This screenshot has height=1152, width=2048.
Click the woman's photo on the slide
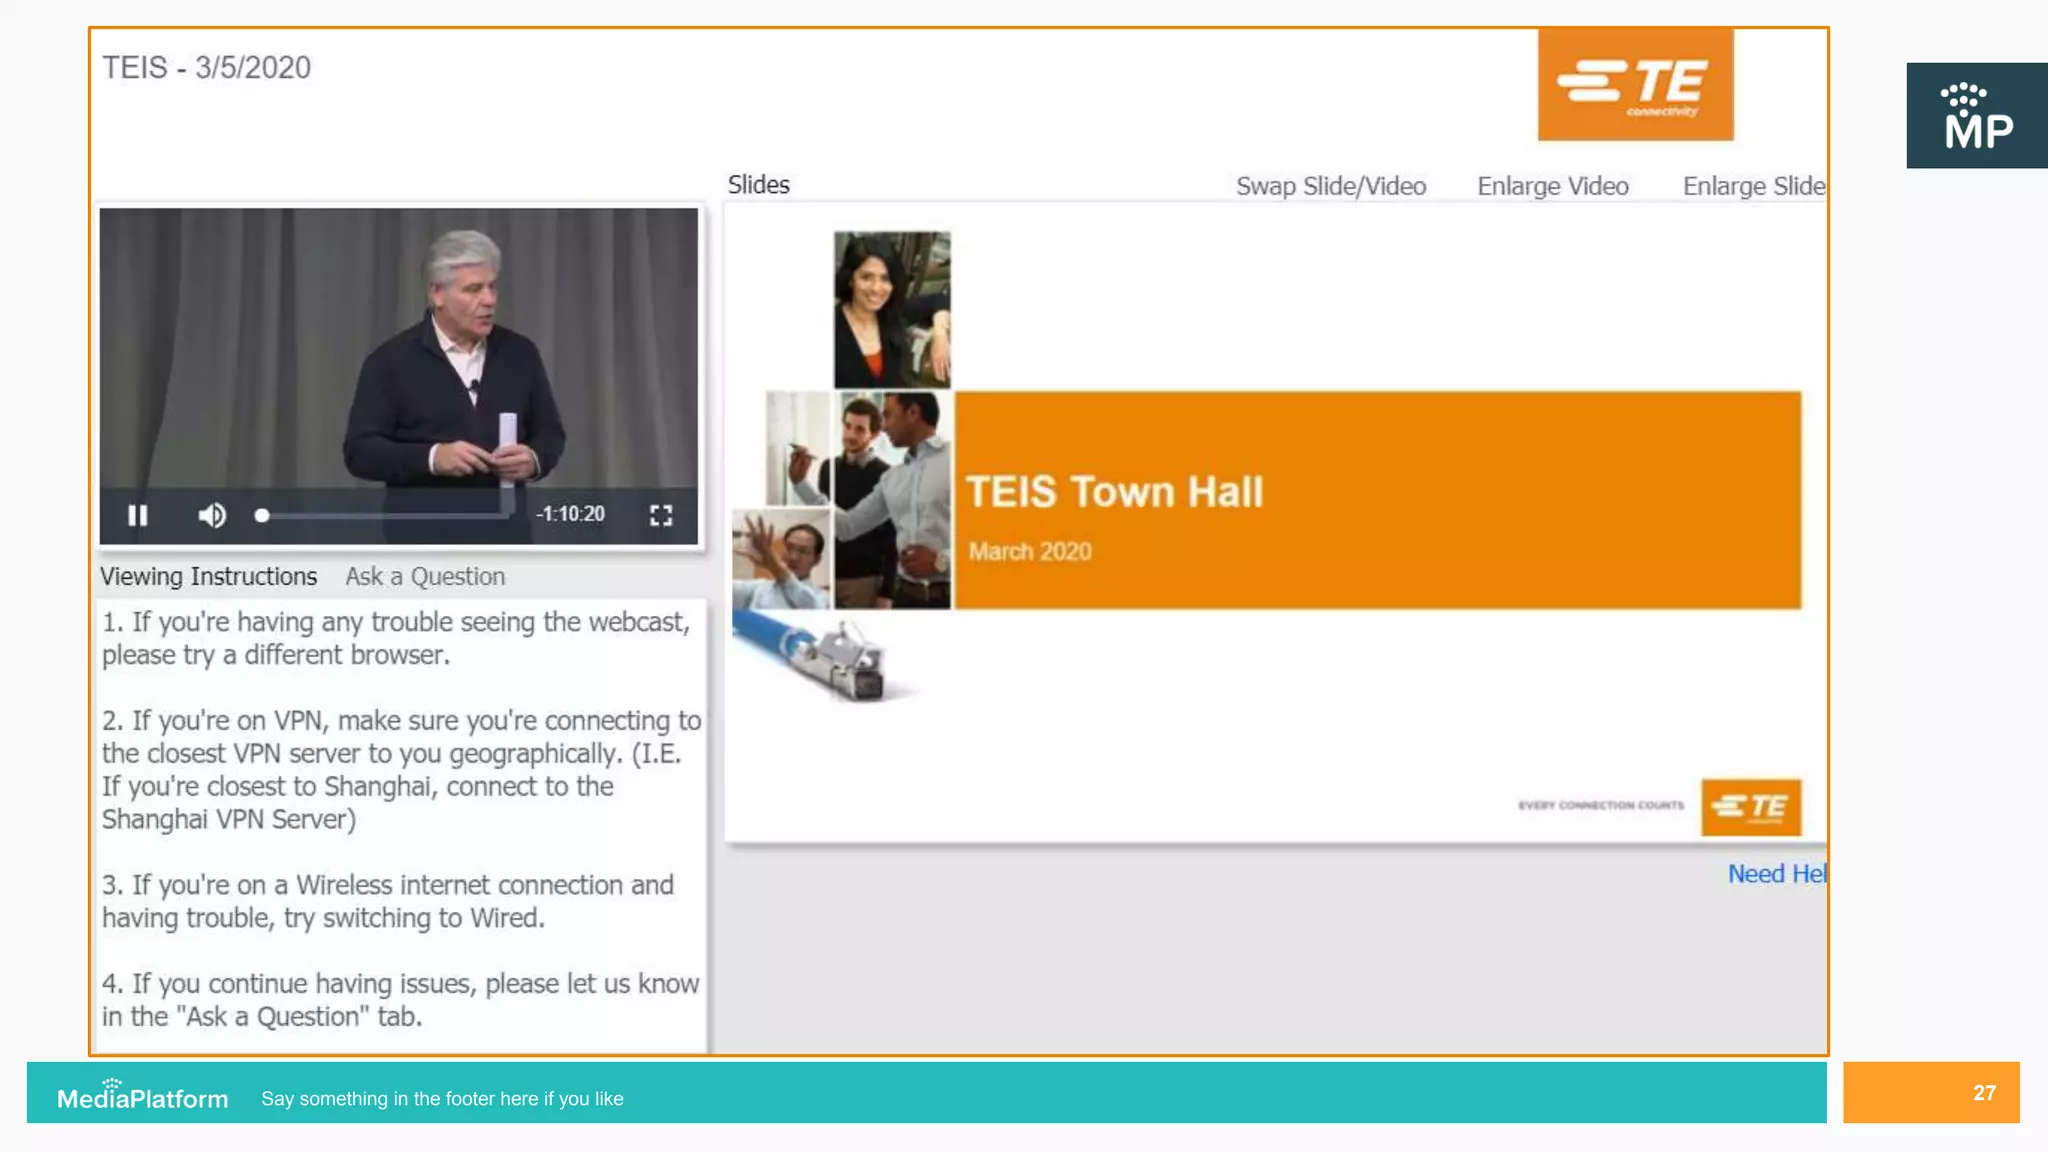click(892, 309)
